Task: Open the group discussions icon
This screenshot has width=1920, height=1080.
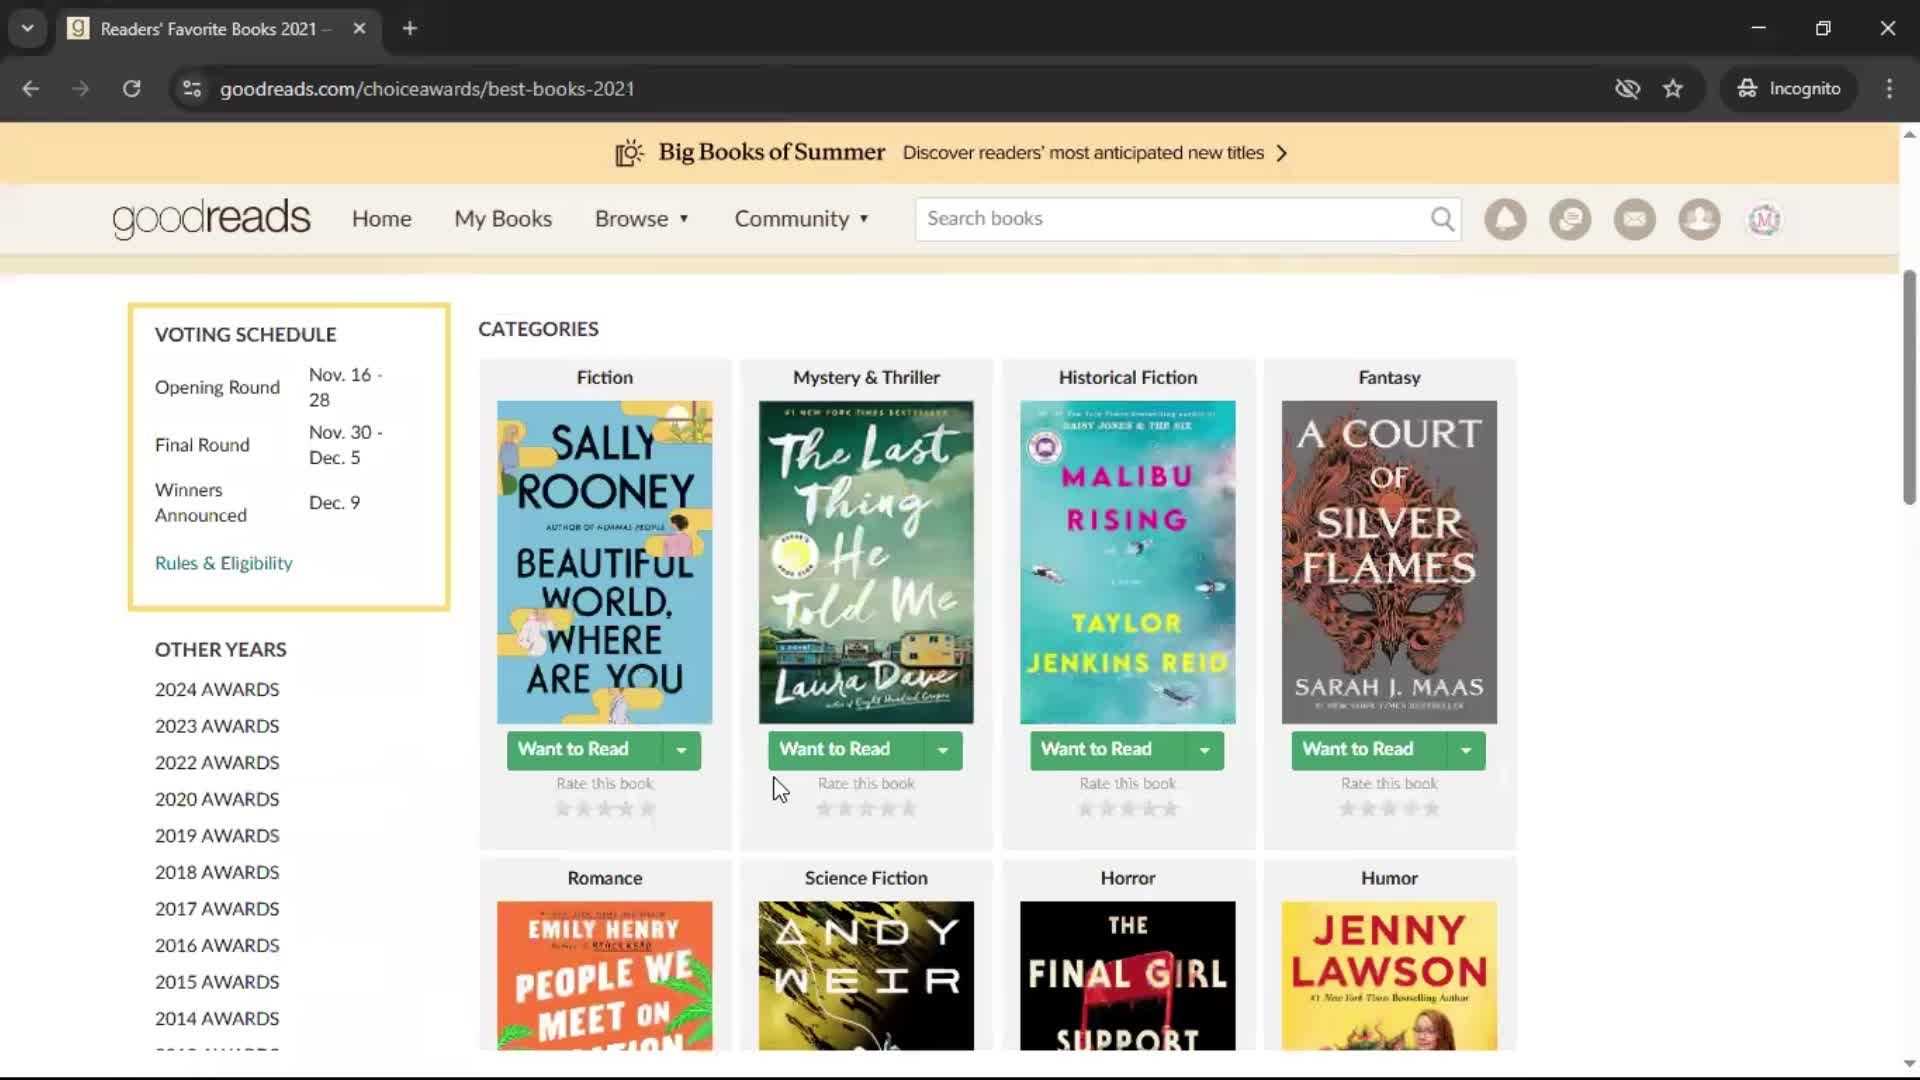Action: click(x=1570, y=219)
